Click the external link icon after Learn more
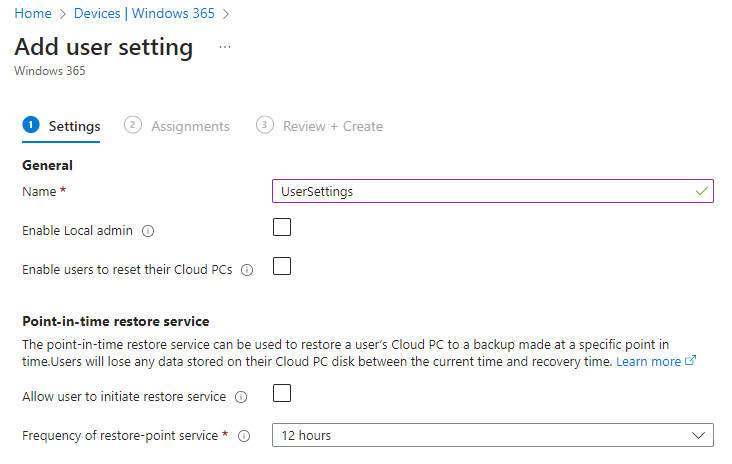The width and height of the screenshot is (732, 464). pos(690,361)
